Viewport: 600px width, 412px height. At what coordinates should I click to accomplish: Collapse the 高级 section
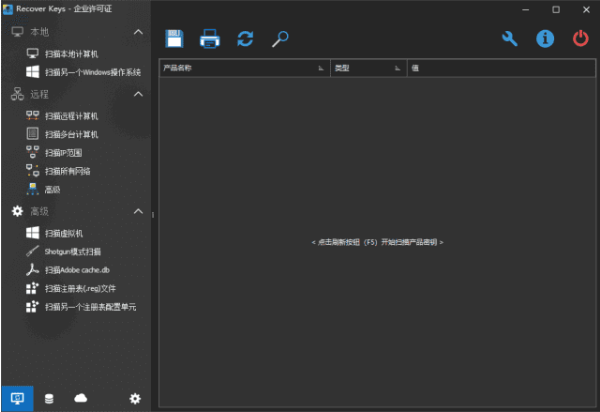(138, 211)
